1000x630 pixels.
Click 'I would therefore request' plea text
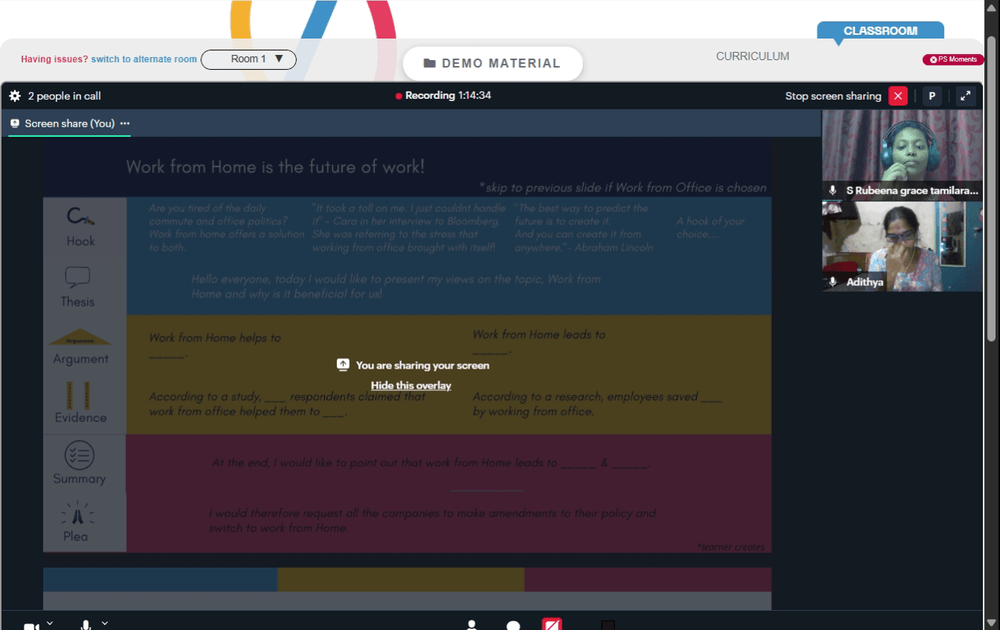coord(432,520)
